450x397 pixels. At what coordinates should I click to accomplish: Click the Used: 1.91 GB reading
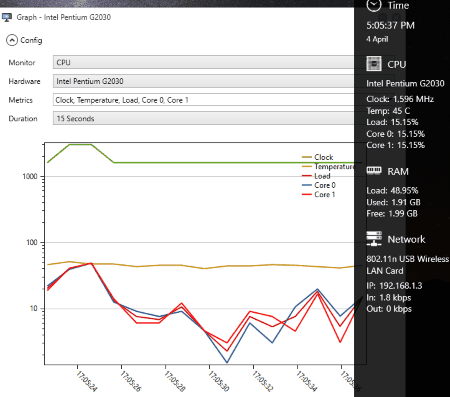click(393, 202)
